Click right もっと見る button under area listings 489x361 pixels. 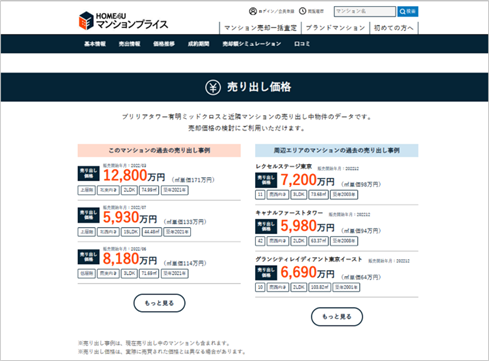coord(337,317)
